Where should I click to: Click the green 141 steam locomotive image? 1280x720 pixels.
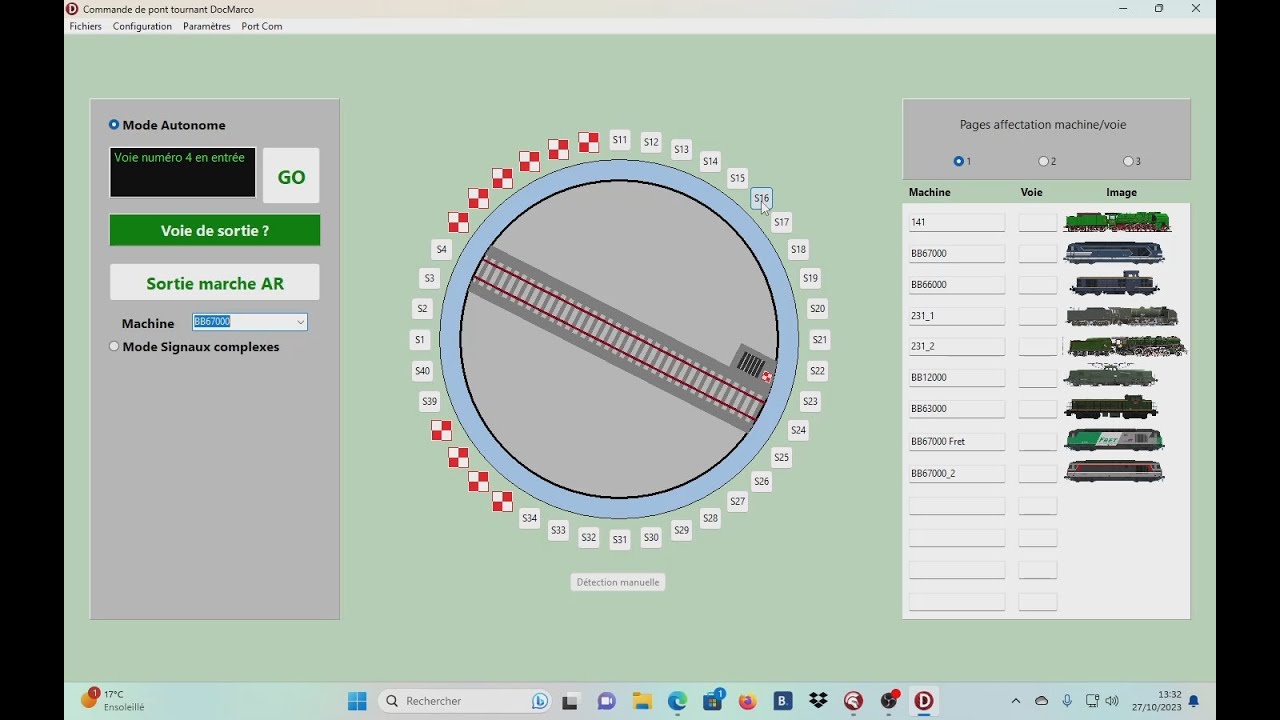pos(1117,222)
